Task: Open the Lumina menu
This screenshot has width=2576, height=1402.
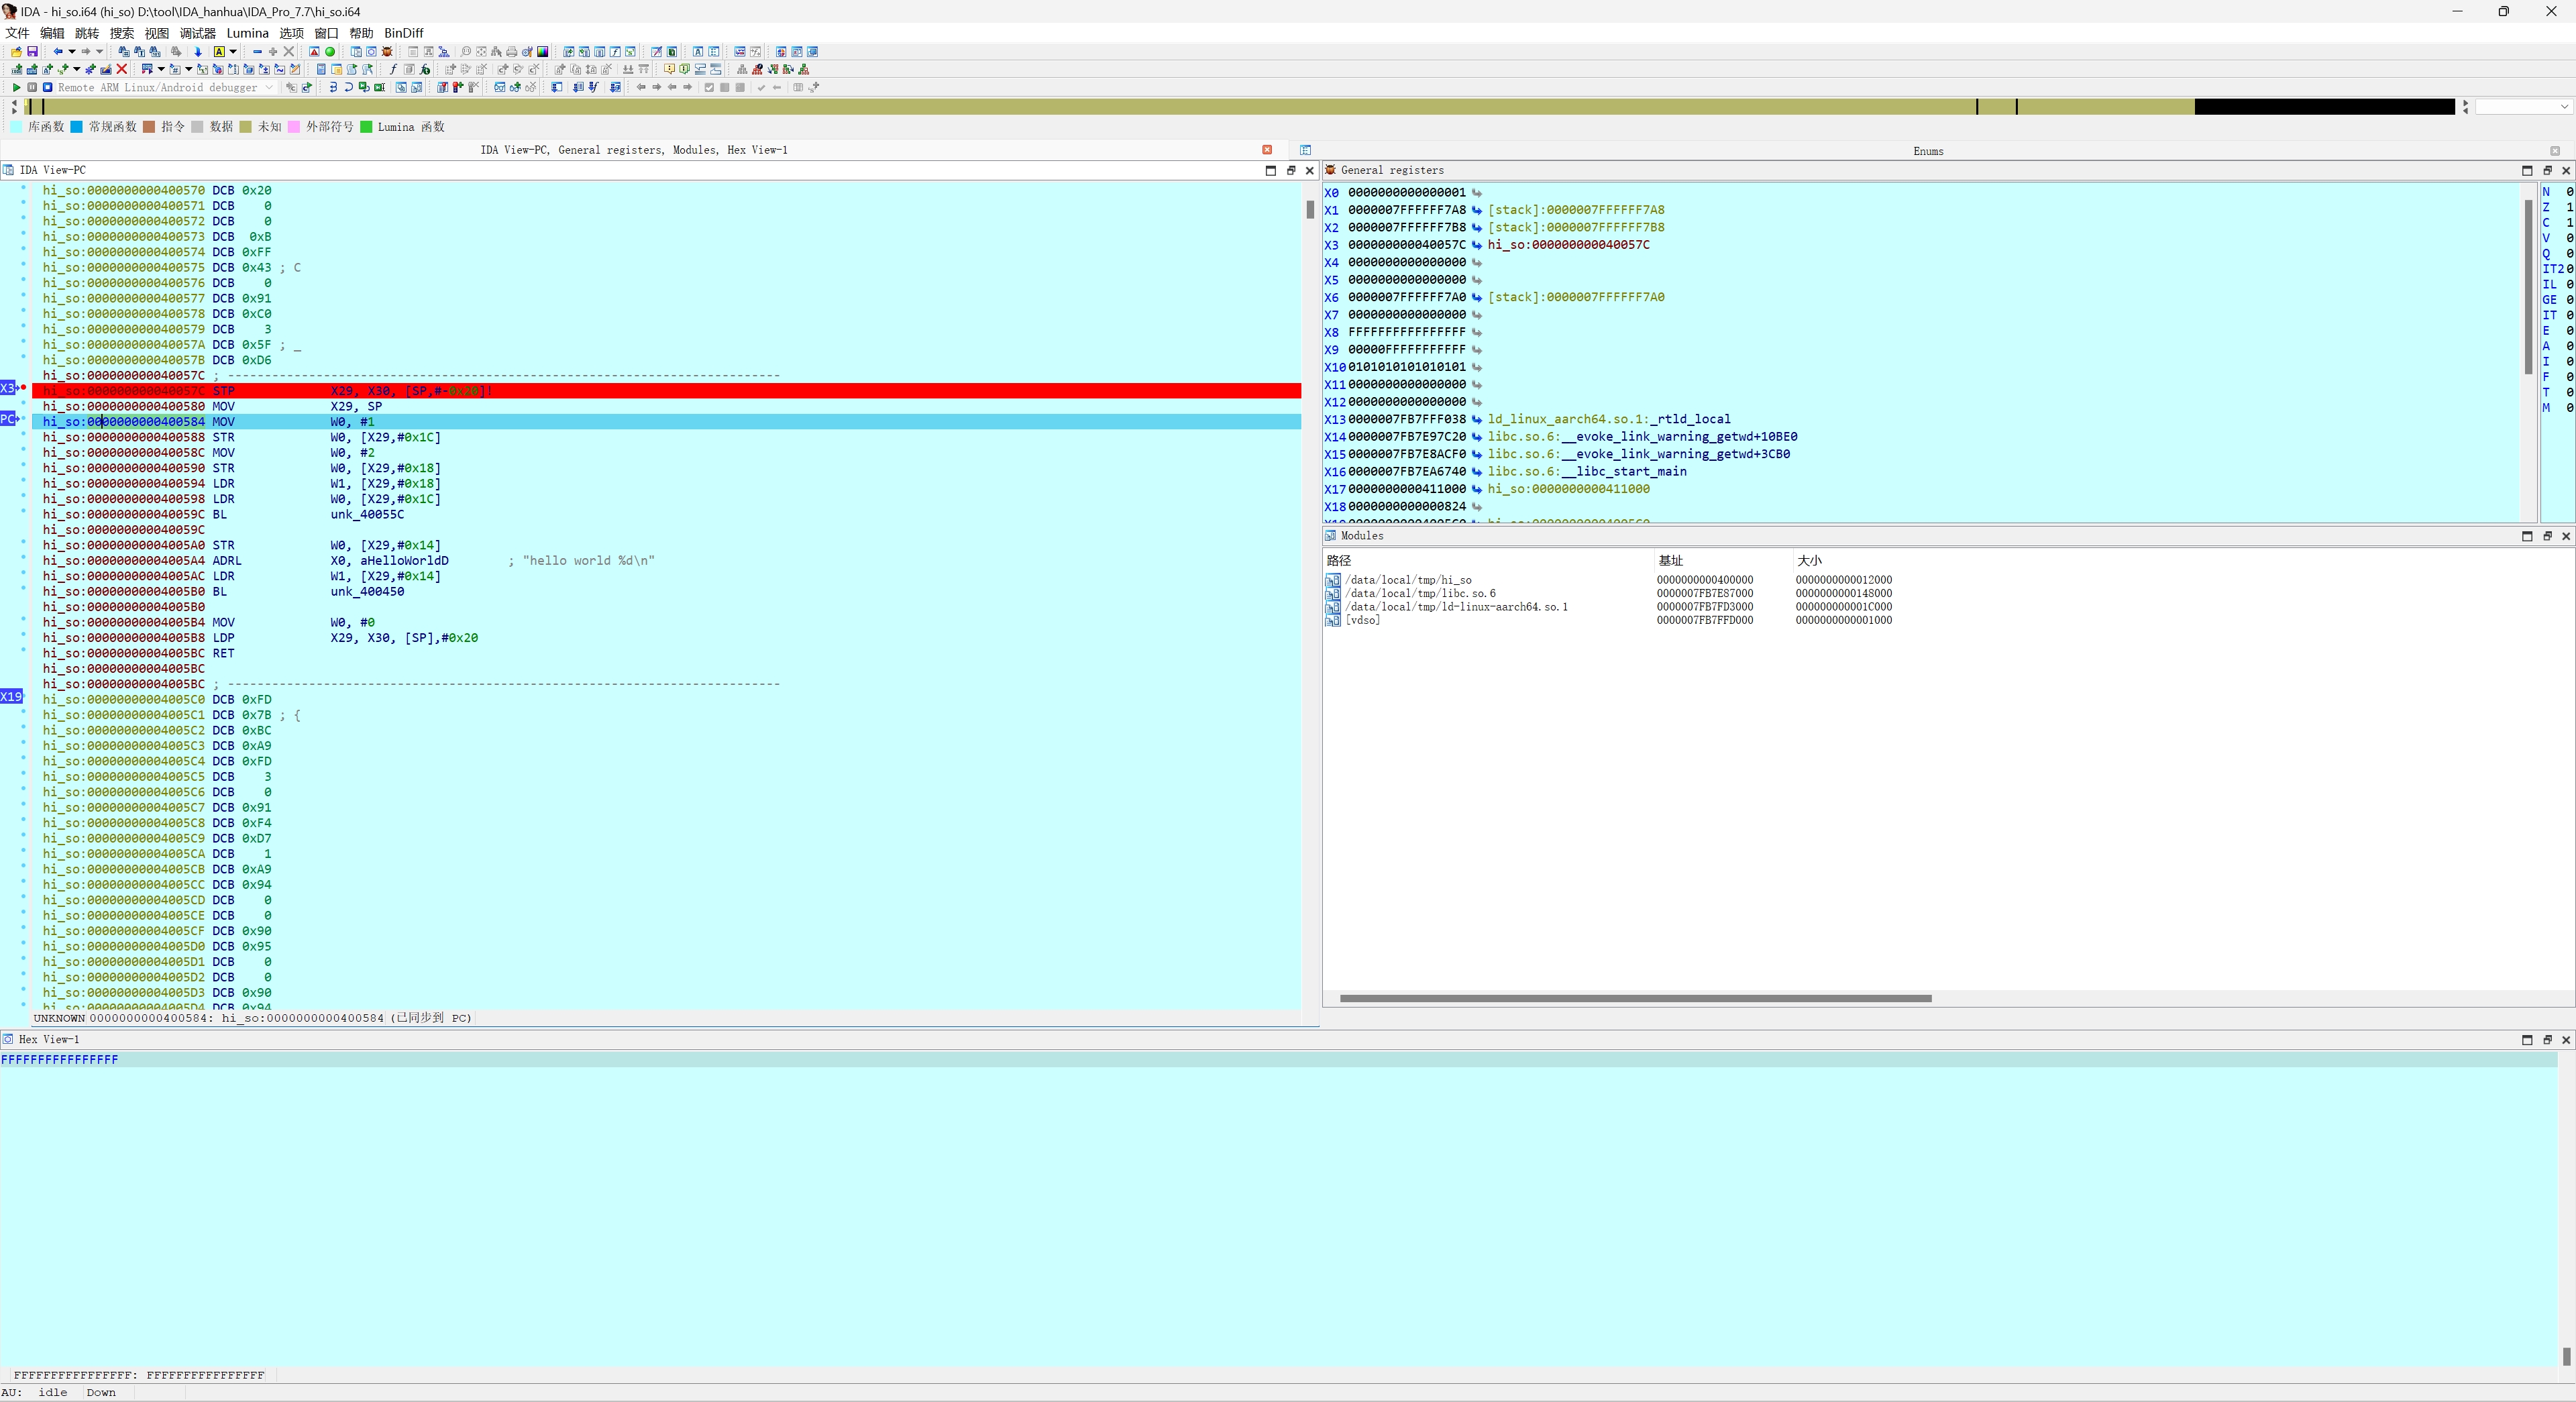Action: point(247,33)
